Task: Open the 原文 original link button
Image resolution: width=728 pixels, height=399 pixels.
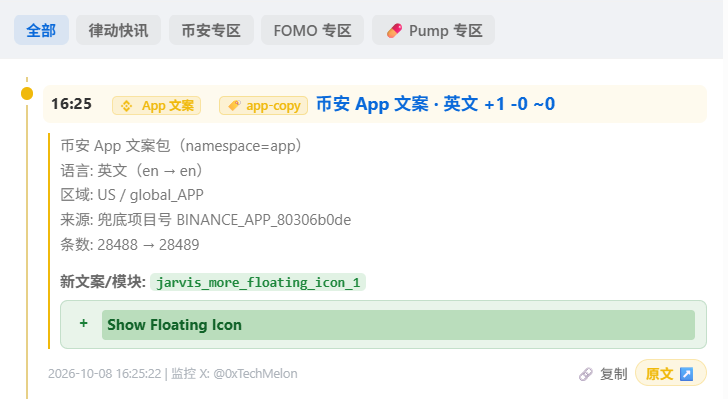Action: 671,373
